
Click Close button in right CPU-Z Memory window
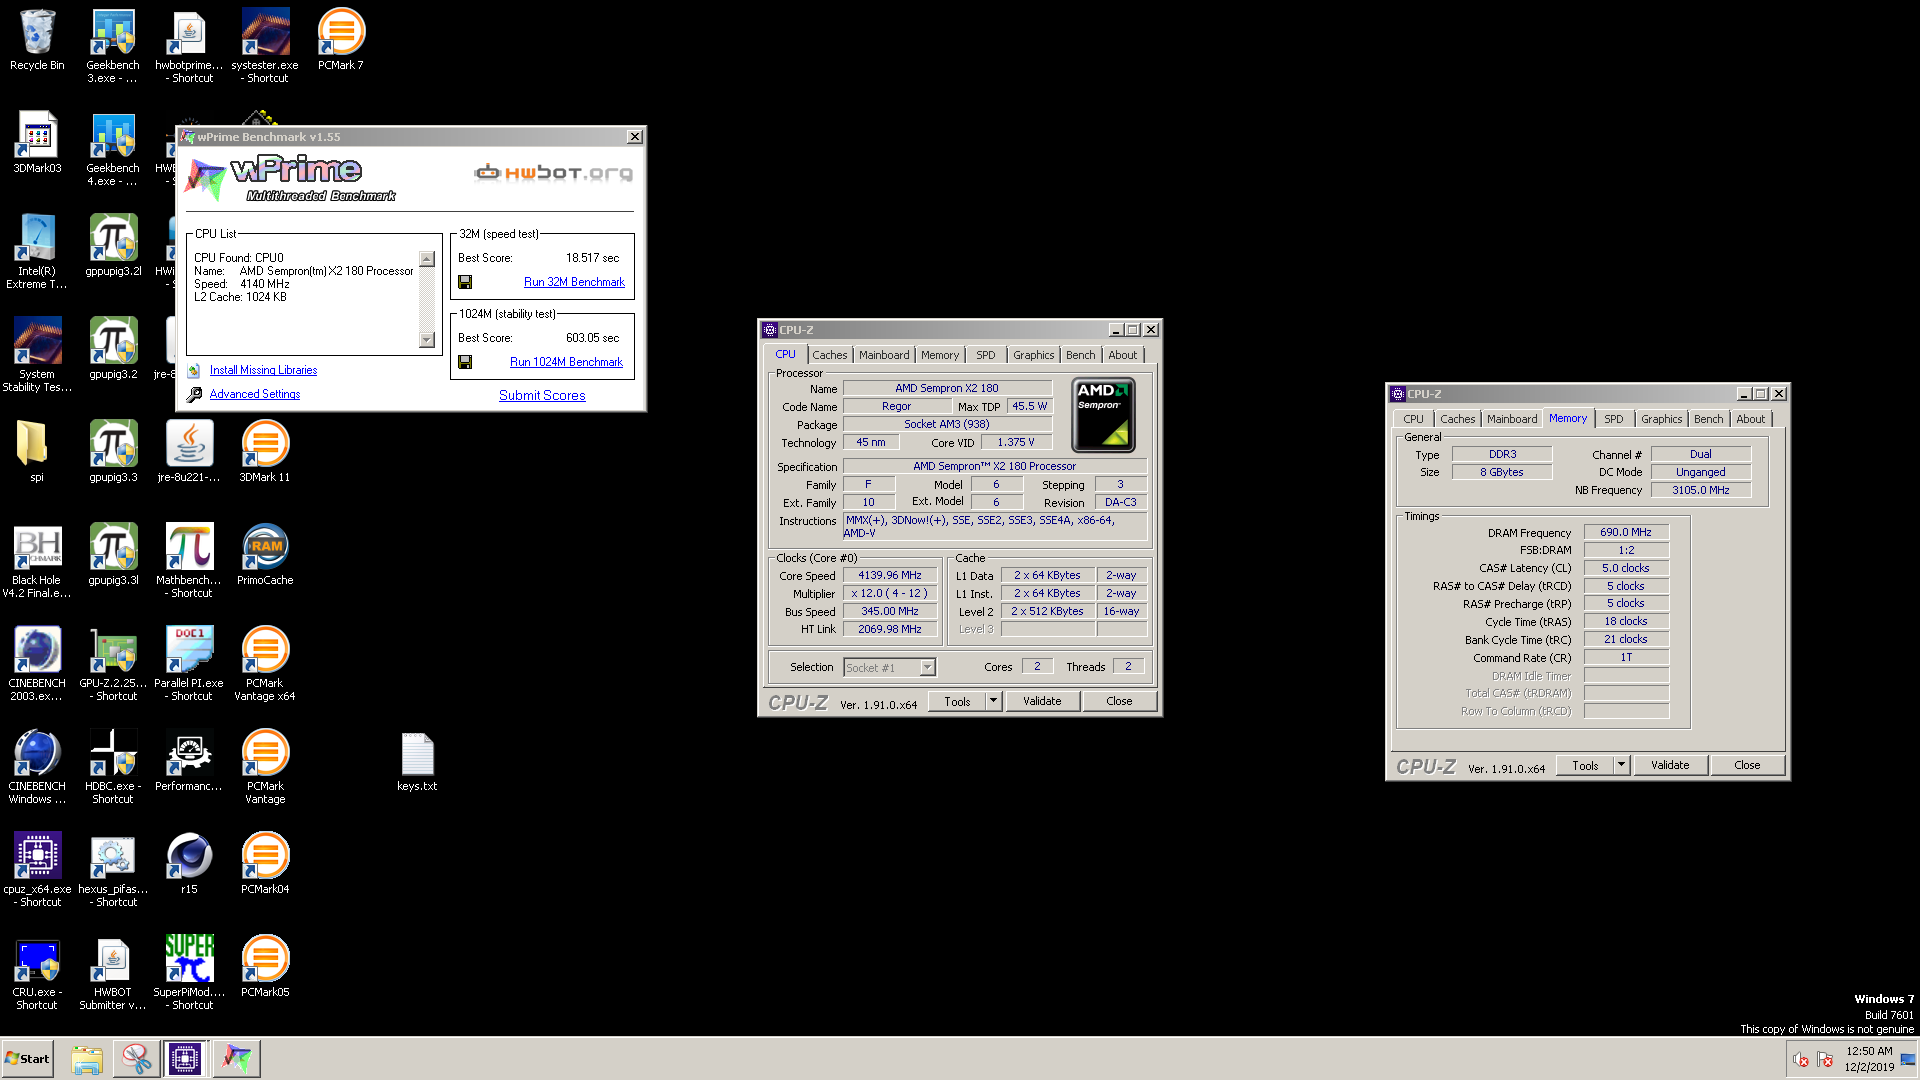point(1747,765)
